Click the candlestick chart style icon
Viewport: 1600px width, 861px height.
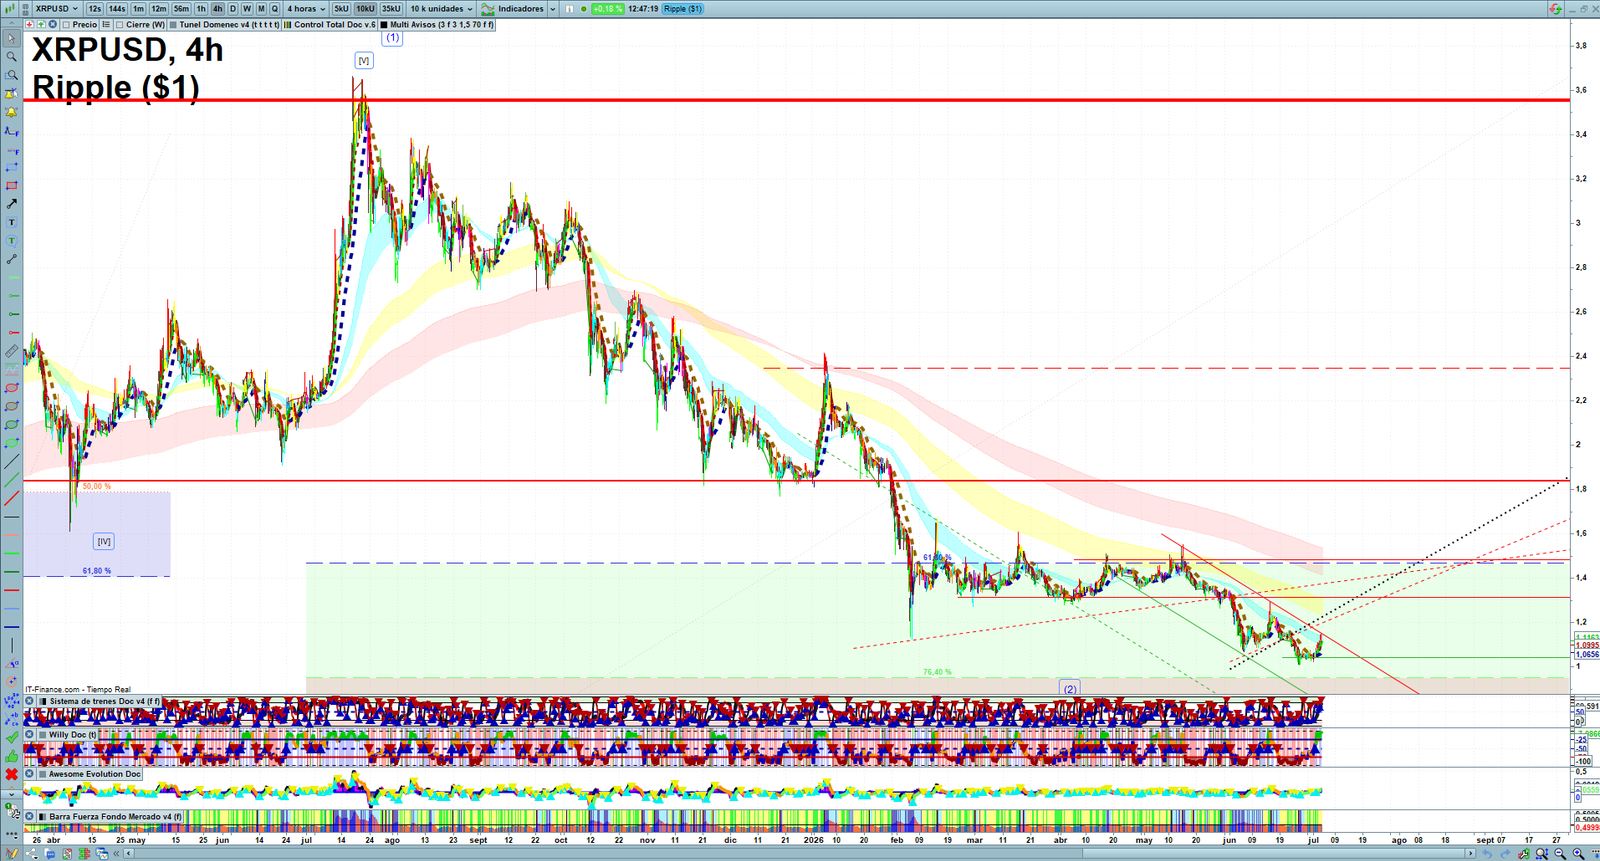[x=10, y=9]
